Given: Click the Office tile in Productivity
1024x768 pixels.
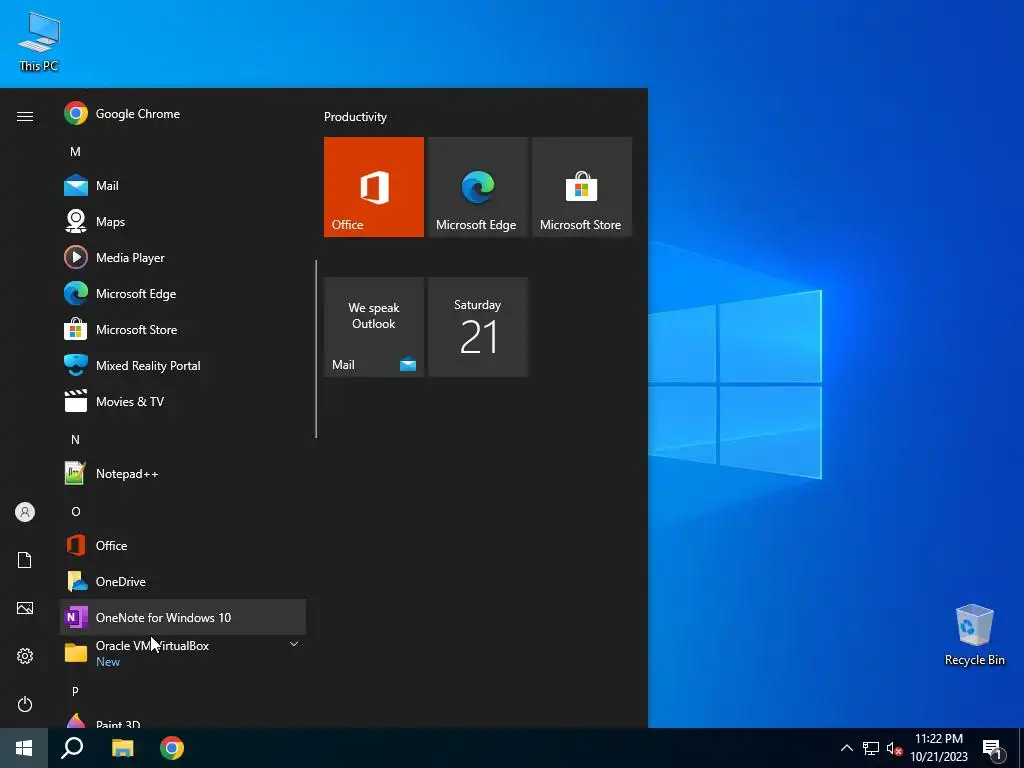Looking at the screenshot, I should click(x=374, y=187).
